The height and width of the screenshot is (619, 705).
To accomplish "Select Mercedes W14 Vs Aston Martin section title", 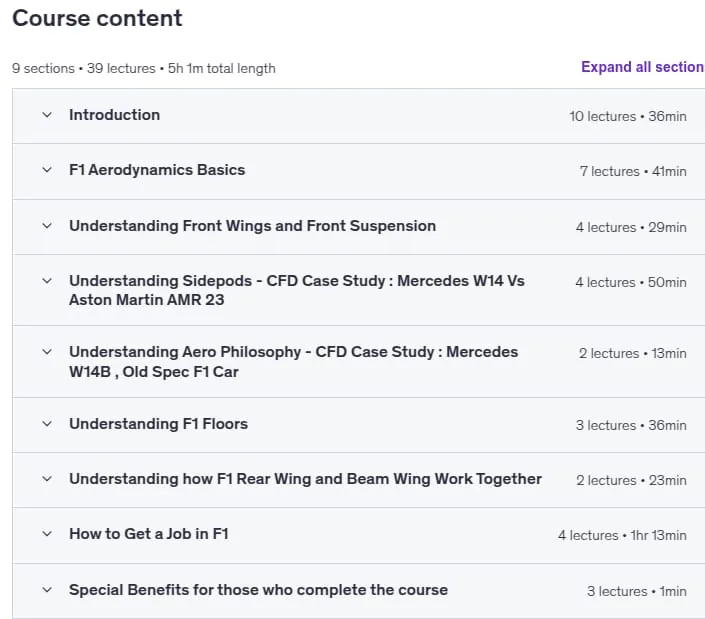I will 297,290.
